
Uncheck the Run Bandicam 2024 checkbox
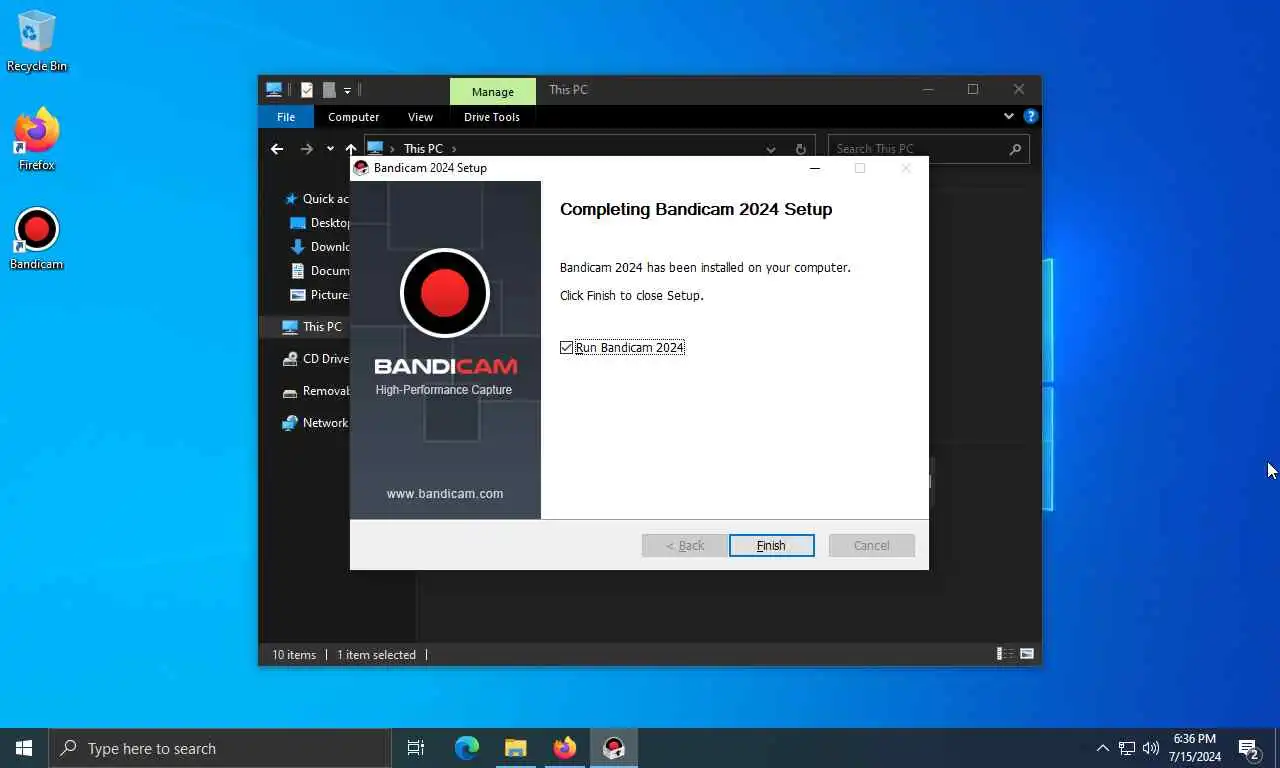pos(567,347)
